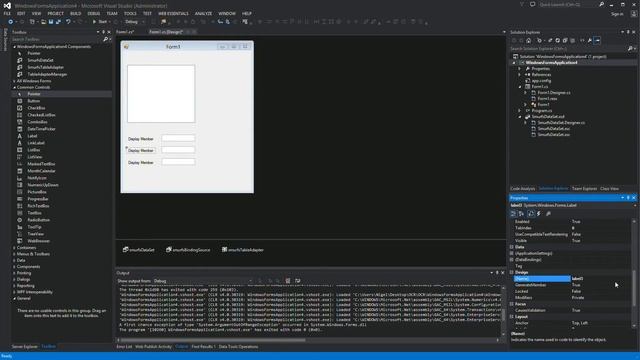Screen dimensions: 640x360
Task: Expand the All Windows Forms toolbox group
Action: coord(14,81)
